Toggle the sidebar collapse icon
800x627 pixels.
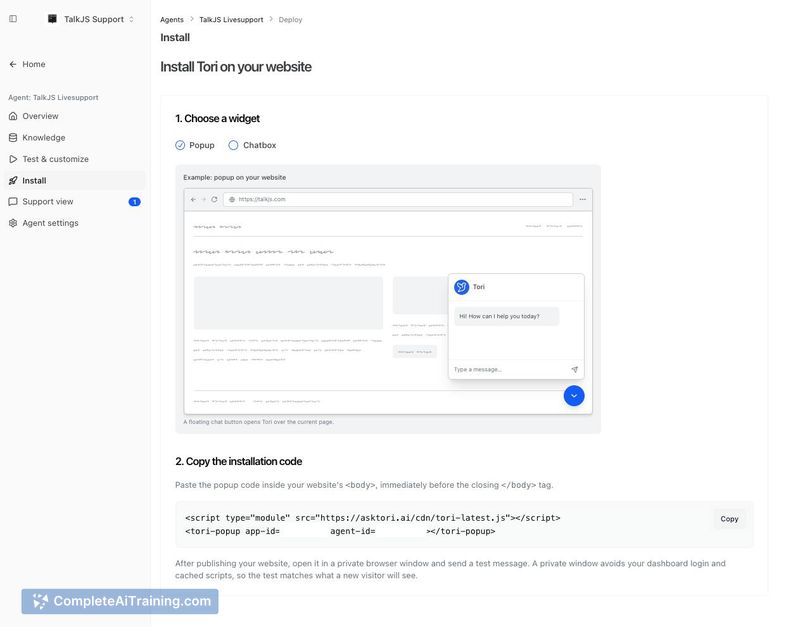point(13,19)
